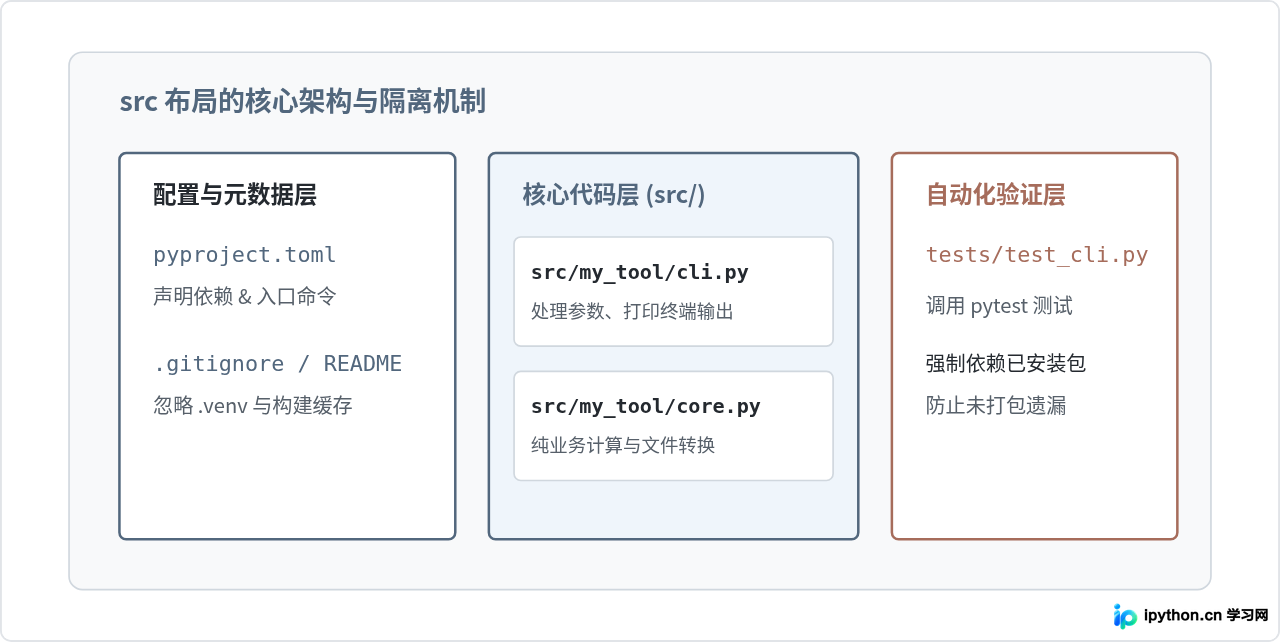Select the heading '核心代码层 (src/)'
This screenshot has height=642, width=1280.
[x=614, y=195]
